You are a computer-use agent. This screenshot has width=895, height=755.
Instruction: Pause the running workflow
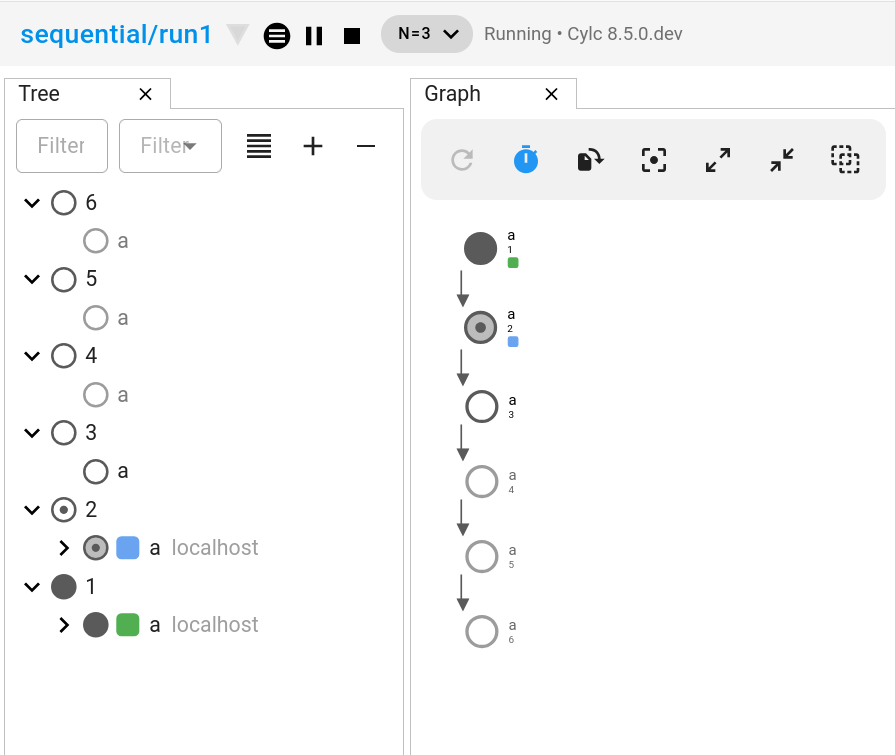(x=314, y=35)
